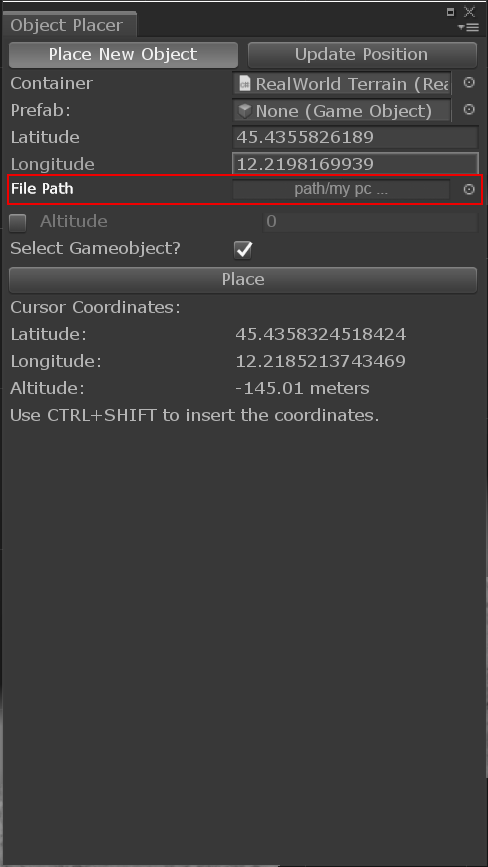The image size is (488, 867).
Task: Enable the Altitude checkbox
Action: 18,223
